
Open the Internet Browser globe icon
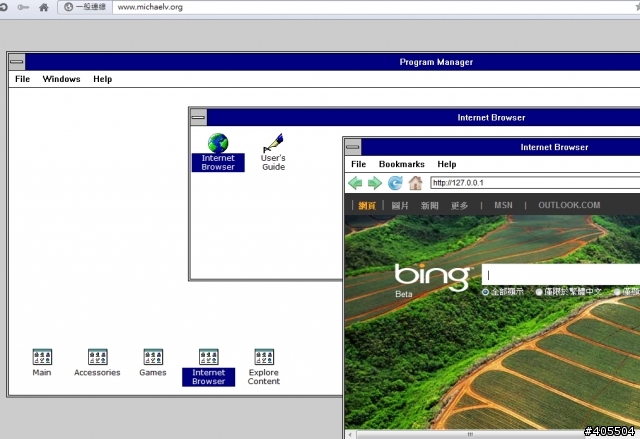click(x=218, y=143)
